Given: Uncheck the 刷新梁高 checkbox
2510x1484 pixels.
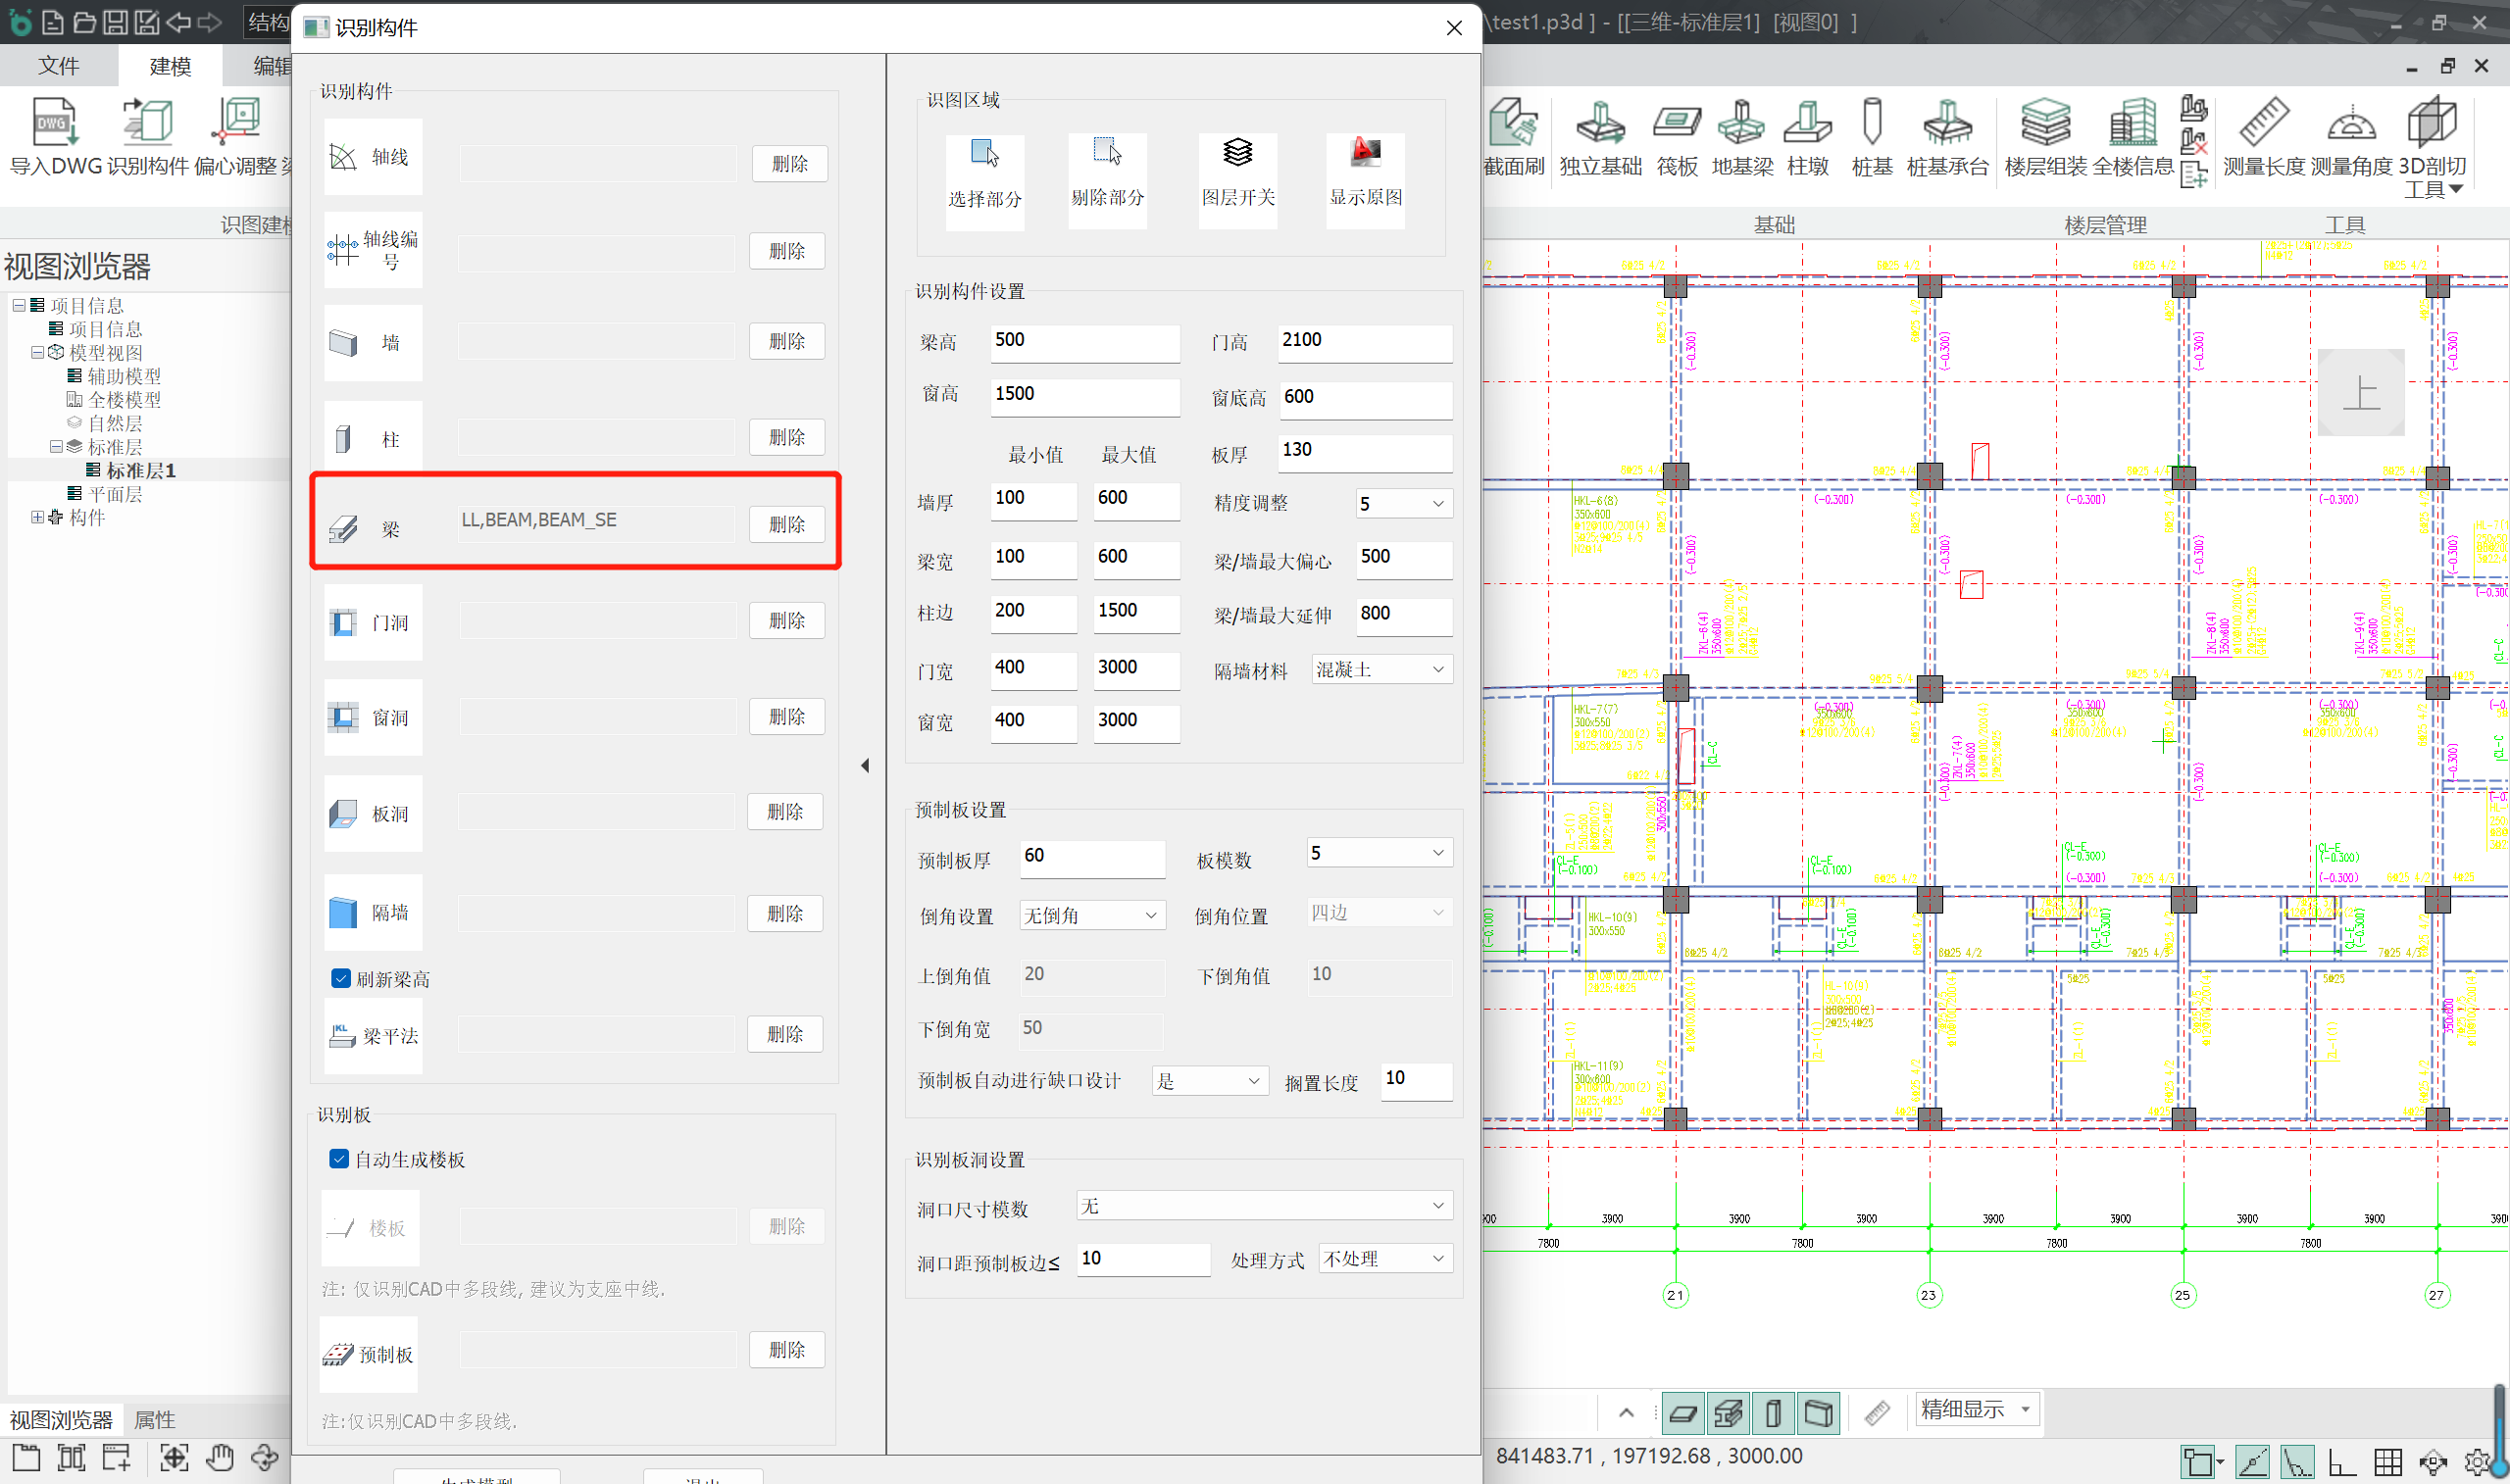Looking at the screenshot, I should tap(341, 978).
